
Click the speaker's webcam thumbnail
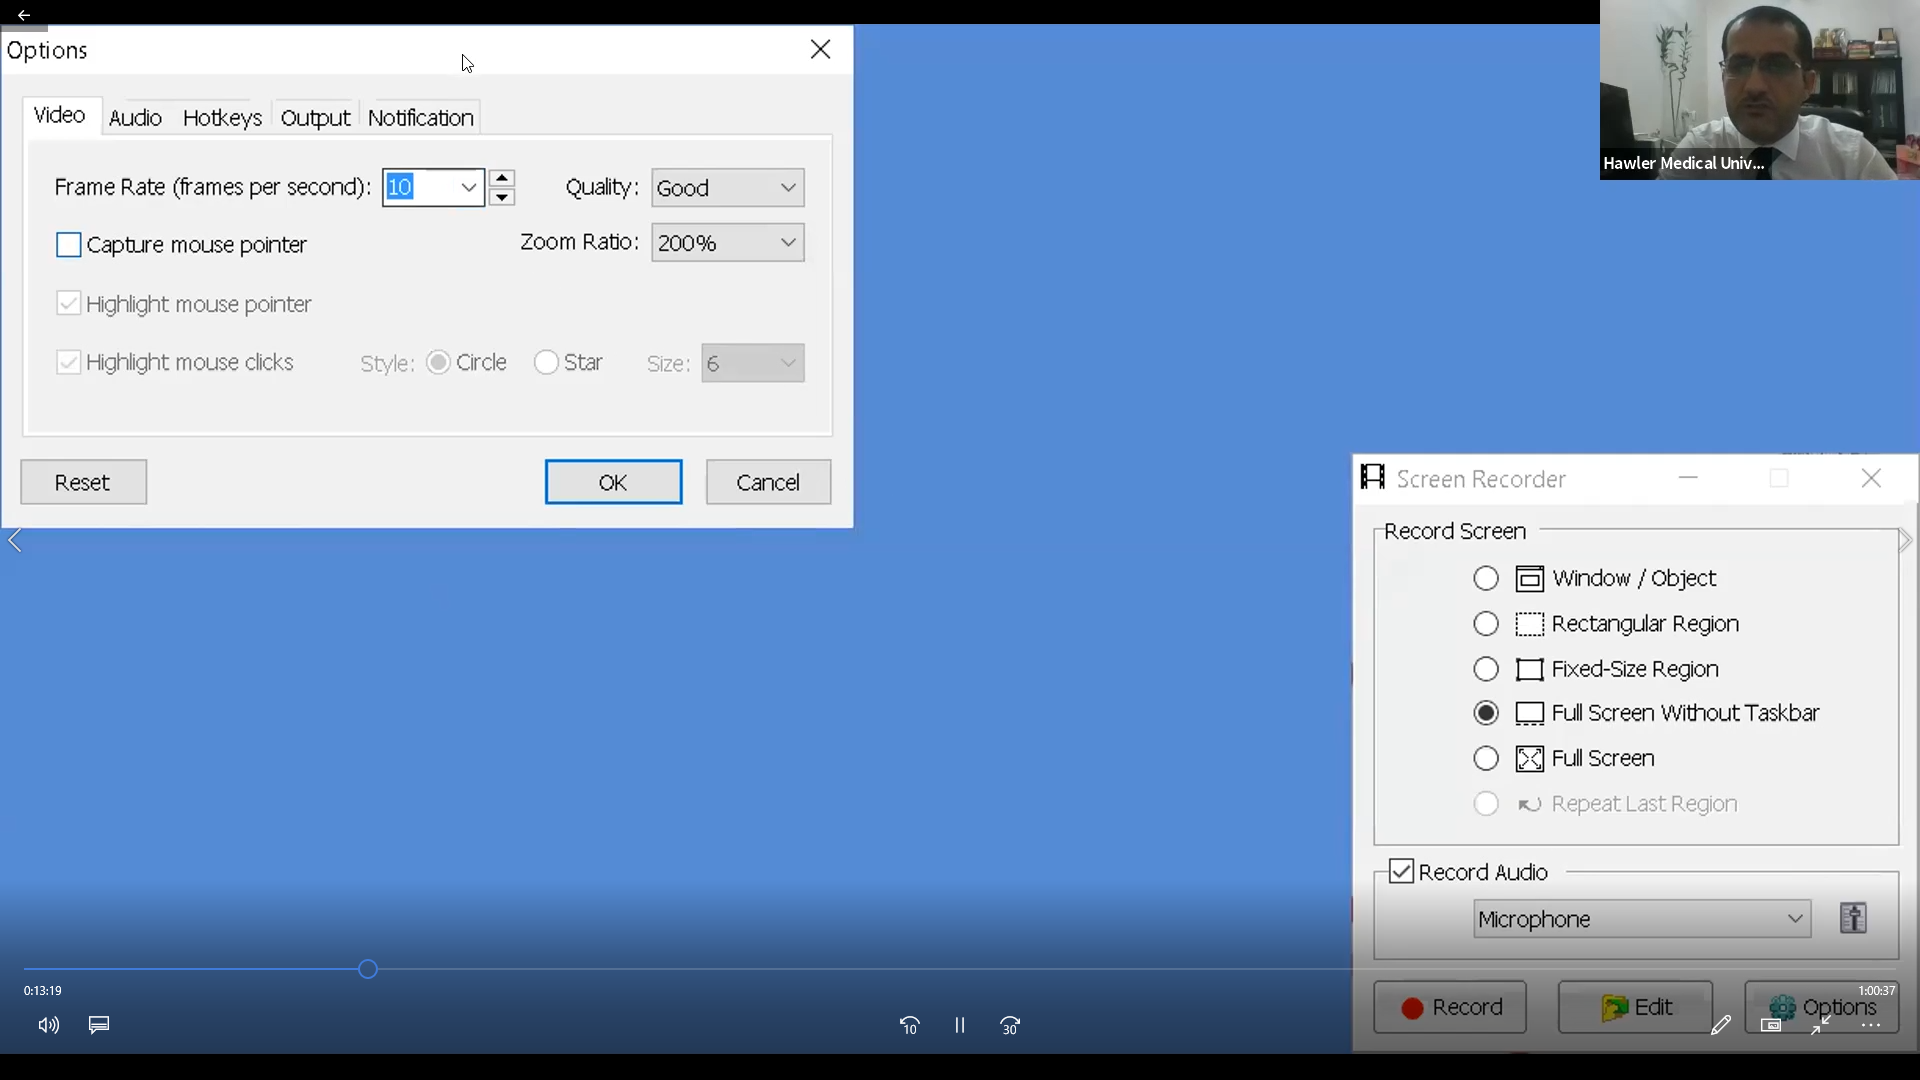point(1760,90)
